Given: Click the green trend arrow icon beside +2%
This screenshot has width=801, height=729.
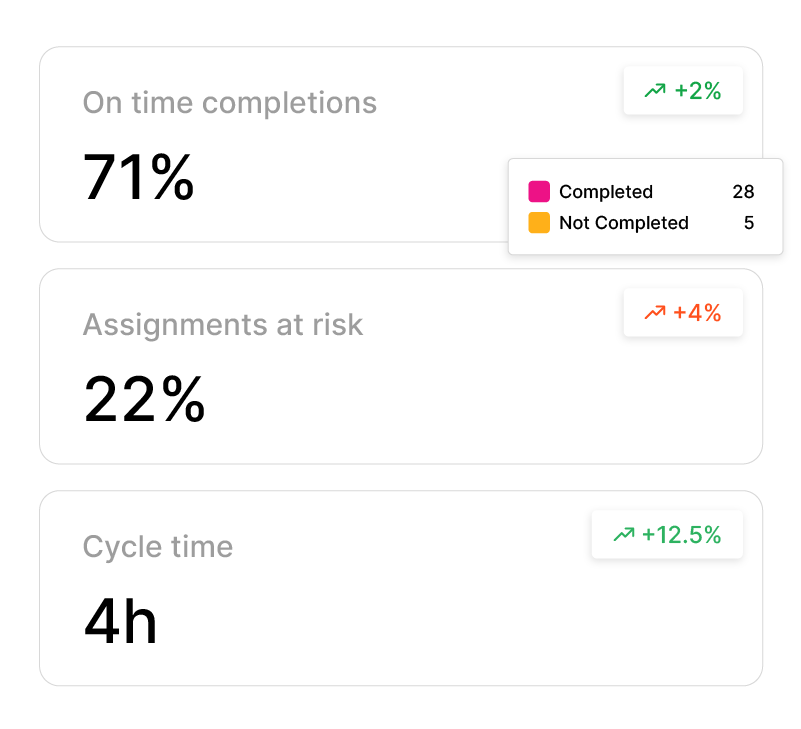Looking at the screenshot, I should click(x=655, y=91).
